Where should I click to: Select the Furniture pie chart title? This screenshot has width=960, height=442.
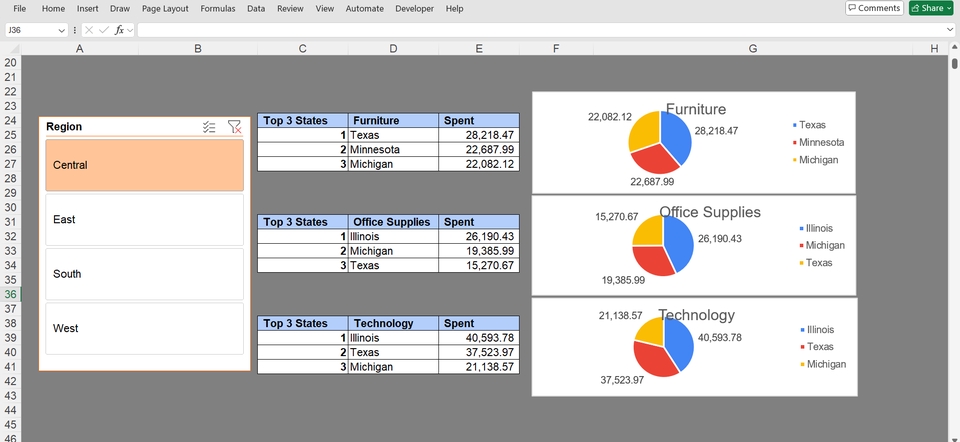(696, 110)
